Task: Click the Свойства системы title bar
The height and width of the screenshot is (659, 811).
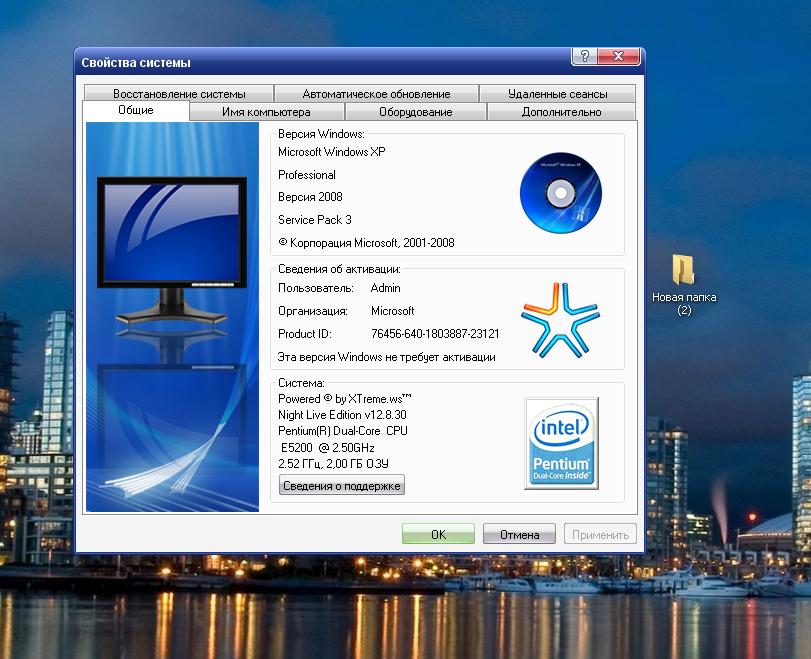Action: (300, 63)
